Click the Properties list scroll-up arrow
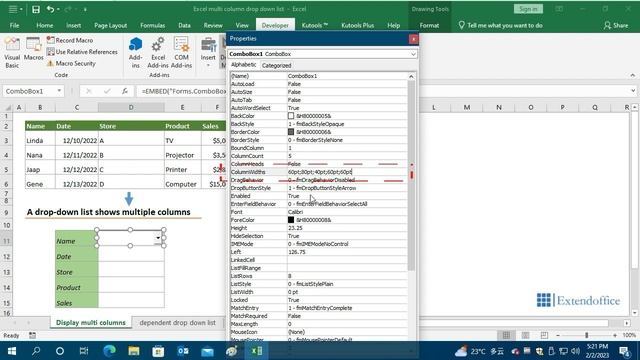 point(411,76)
